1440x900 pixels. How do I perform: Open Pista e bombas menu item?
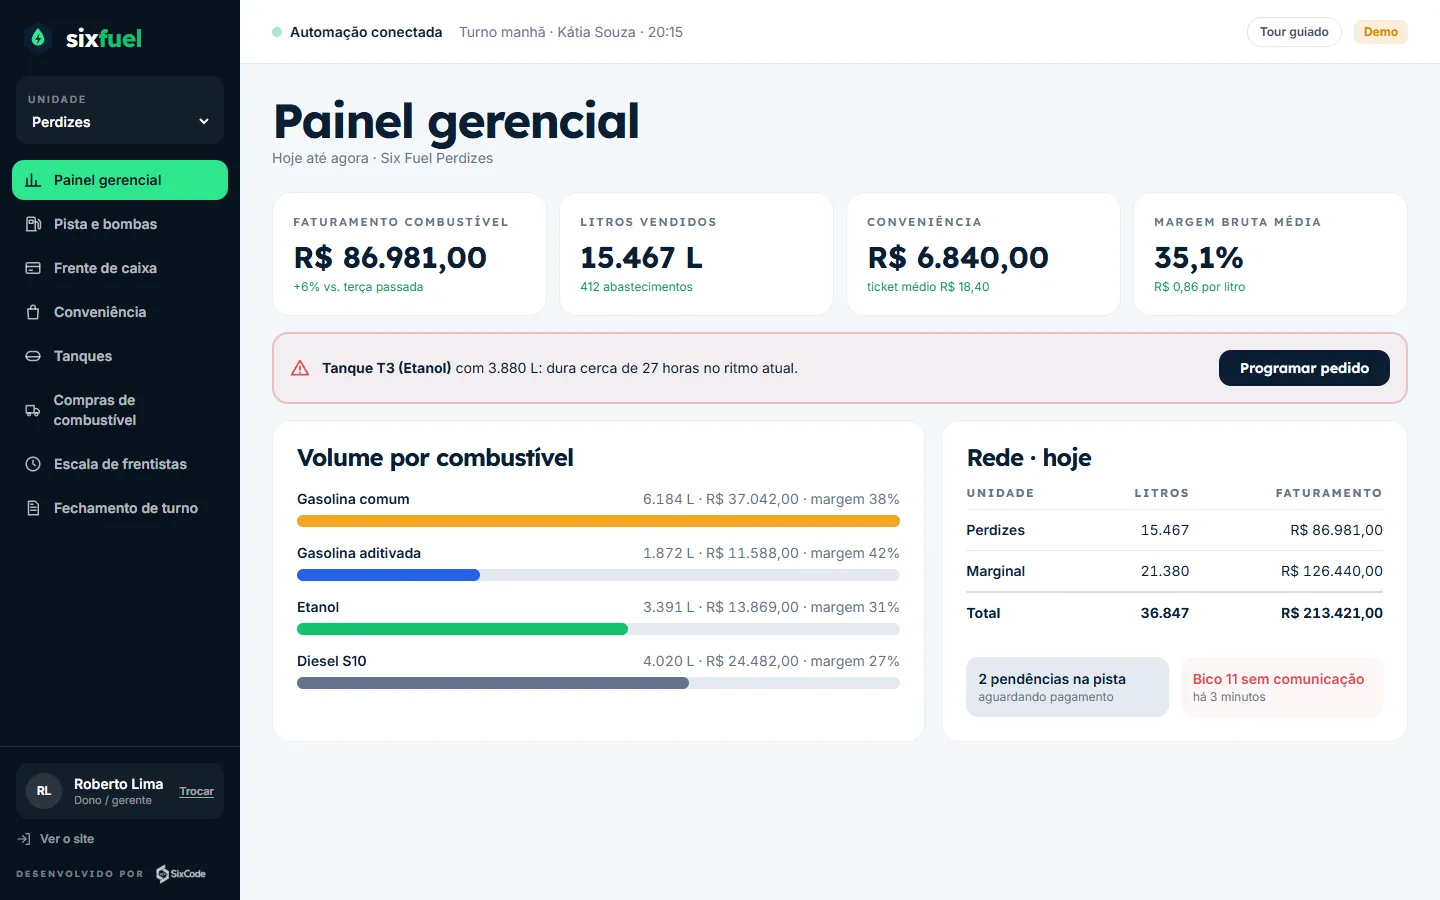pyautogui.click(x=120, y=224)
